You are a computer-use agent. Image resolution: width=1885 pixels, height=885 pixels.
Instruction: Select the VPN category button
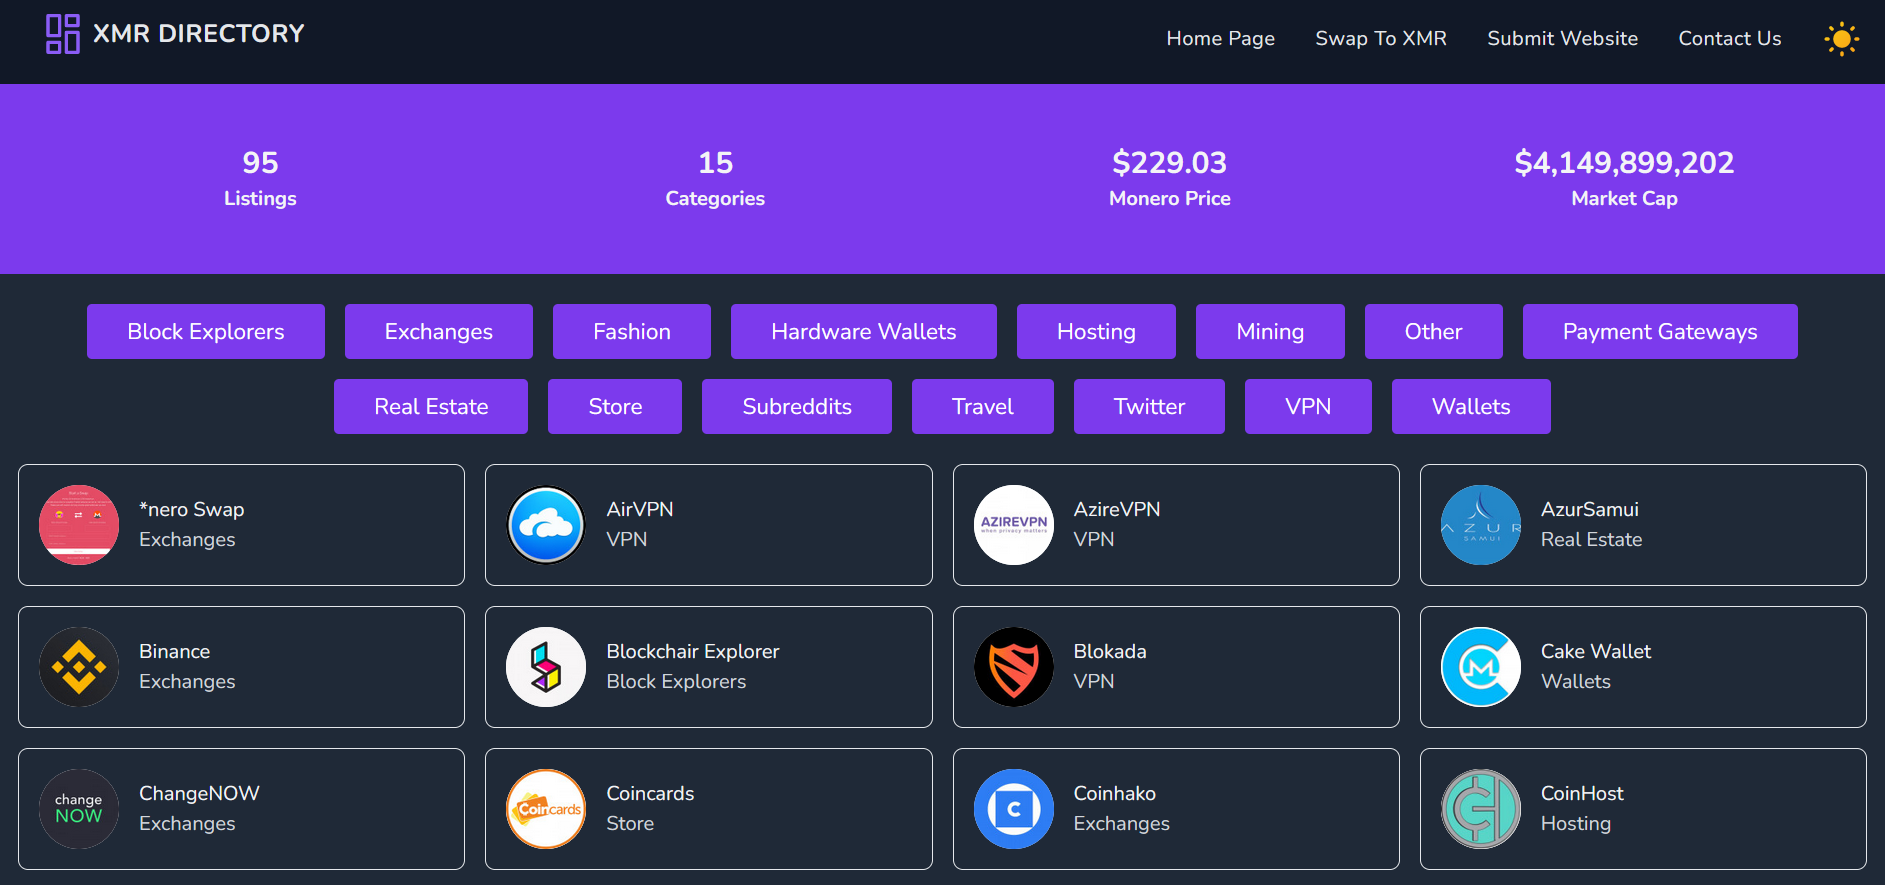pyautogui.click(x=1308, y=406)
